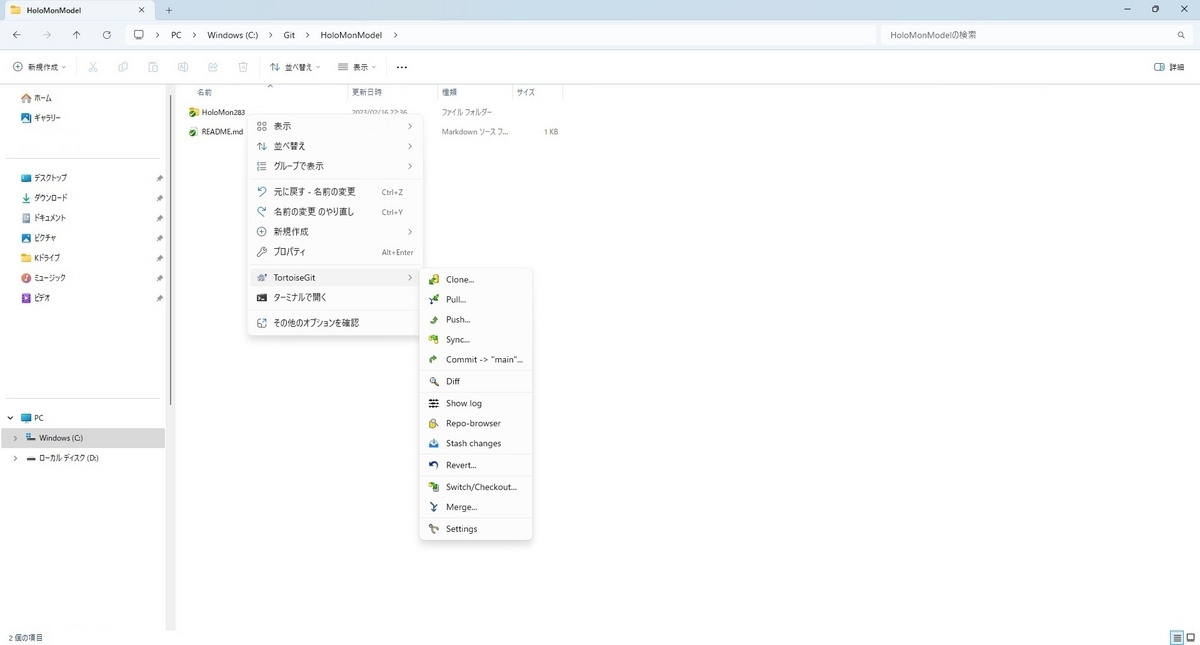Select Stash changes in TortoiseGit submenu

click(x=472, y=443)
